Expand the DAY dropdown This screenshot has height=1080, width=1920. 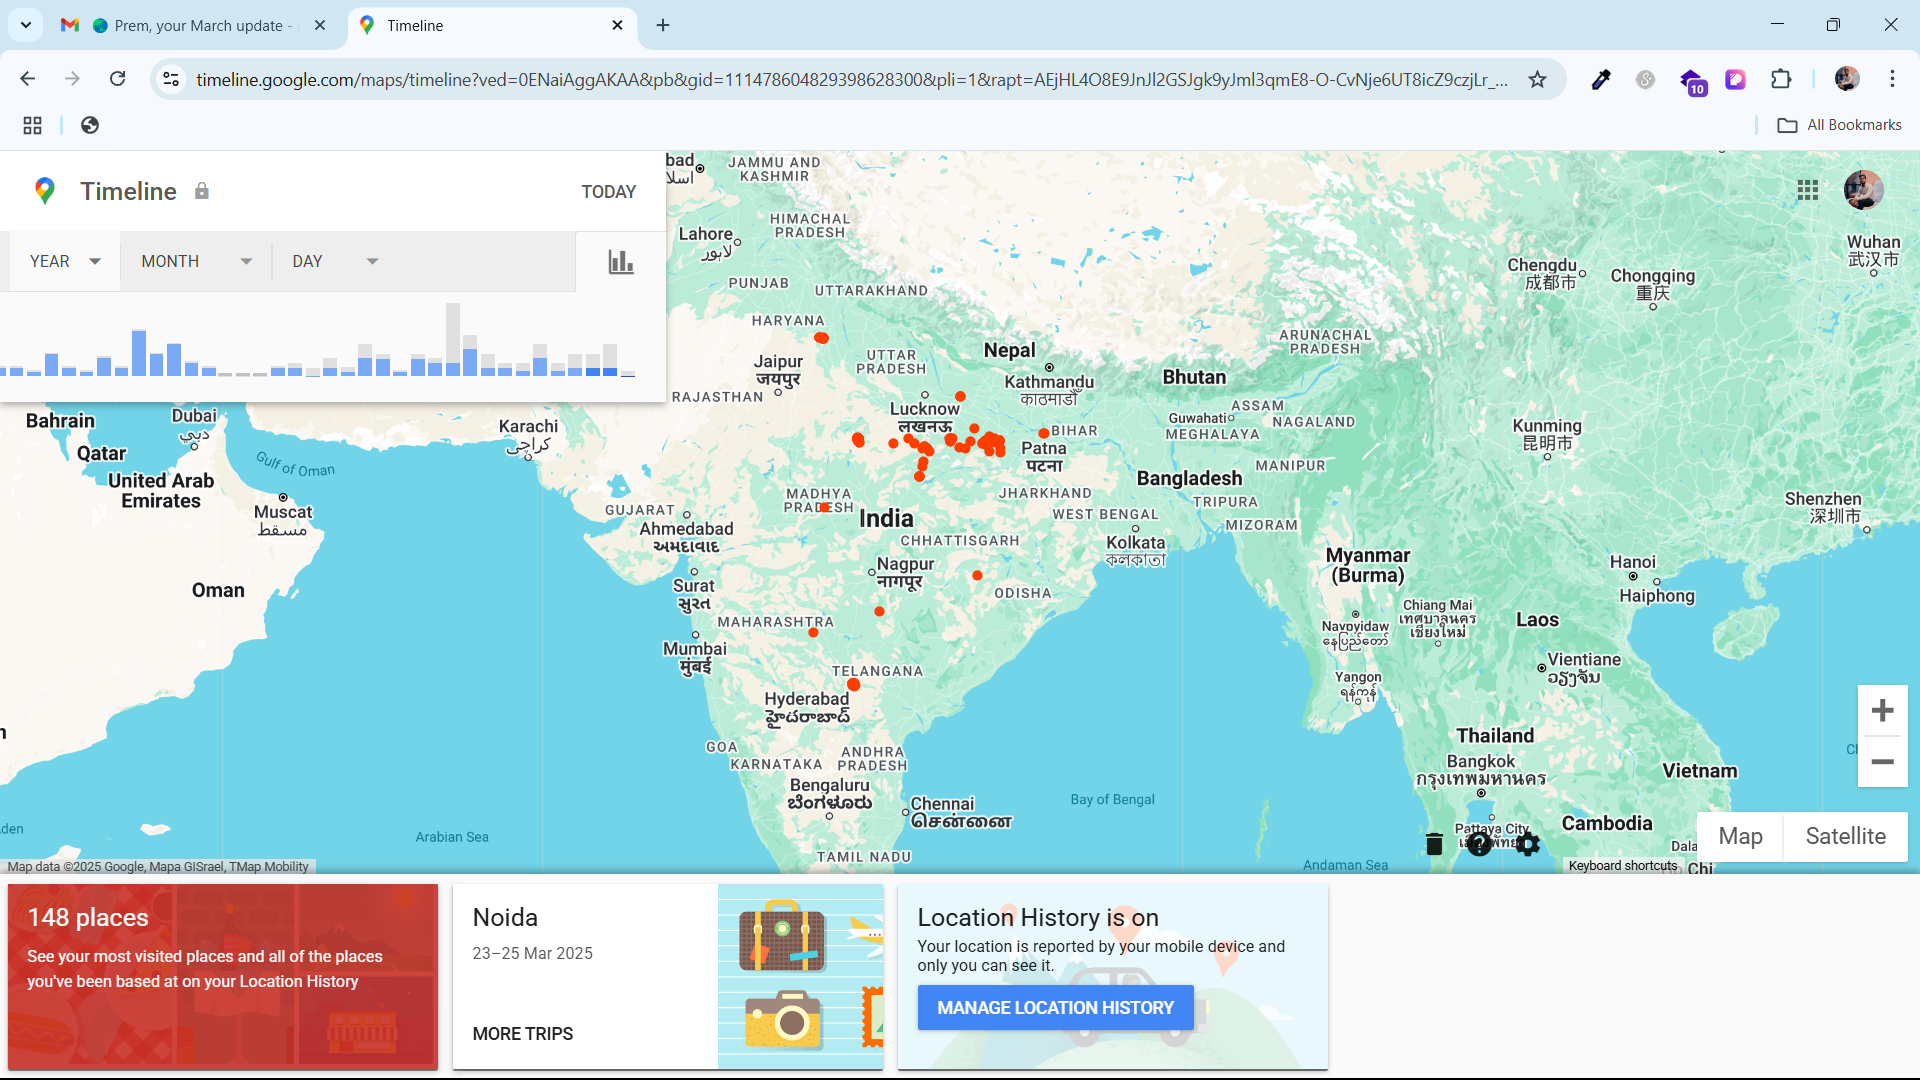tap(335, 261)
